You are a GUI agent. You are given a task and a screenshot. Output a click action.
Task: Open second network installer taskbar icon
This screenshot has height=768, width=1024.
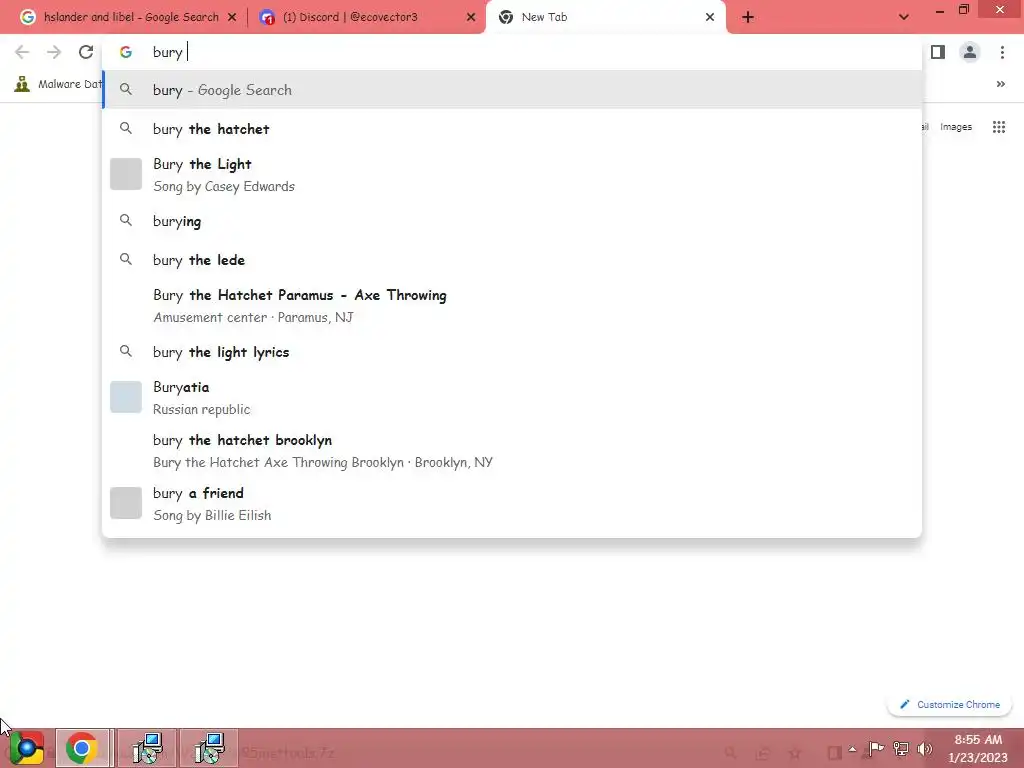(209, 748)
